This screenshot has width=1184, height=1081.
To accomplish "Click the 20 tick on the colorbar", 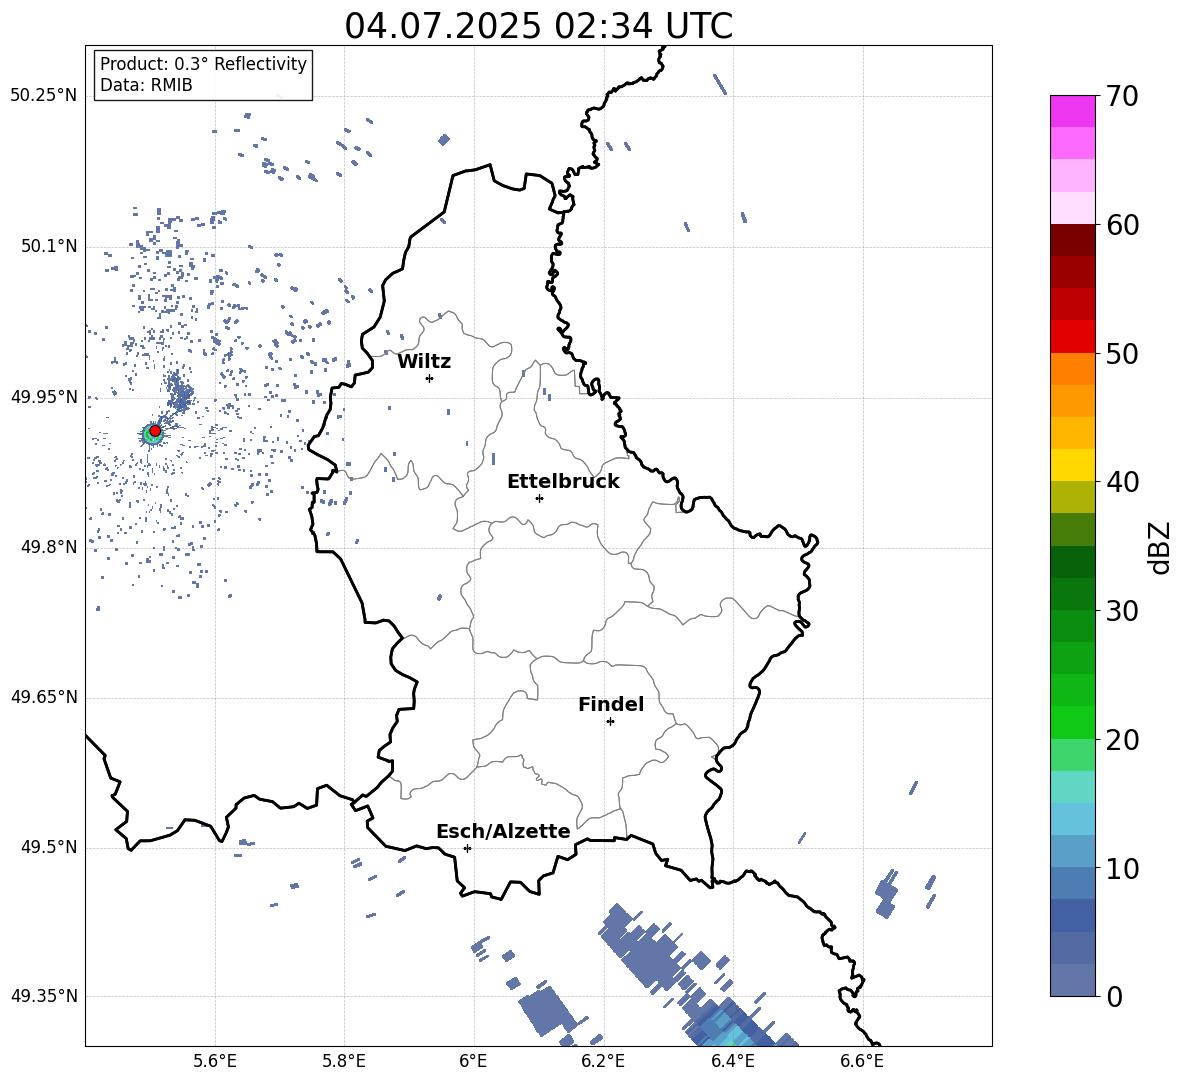I will [1121, 740].
